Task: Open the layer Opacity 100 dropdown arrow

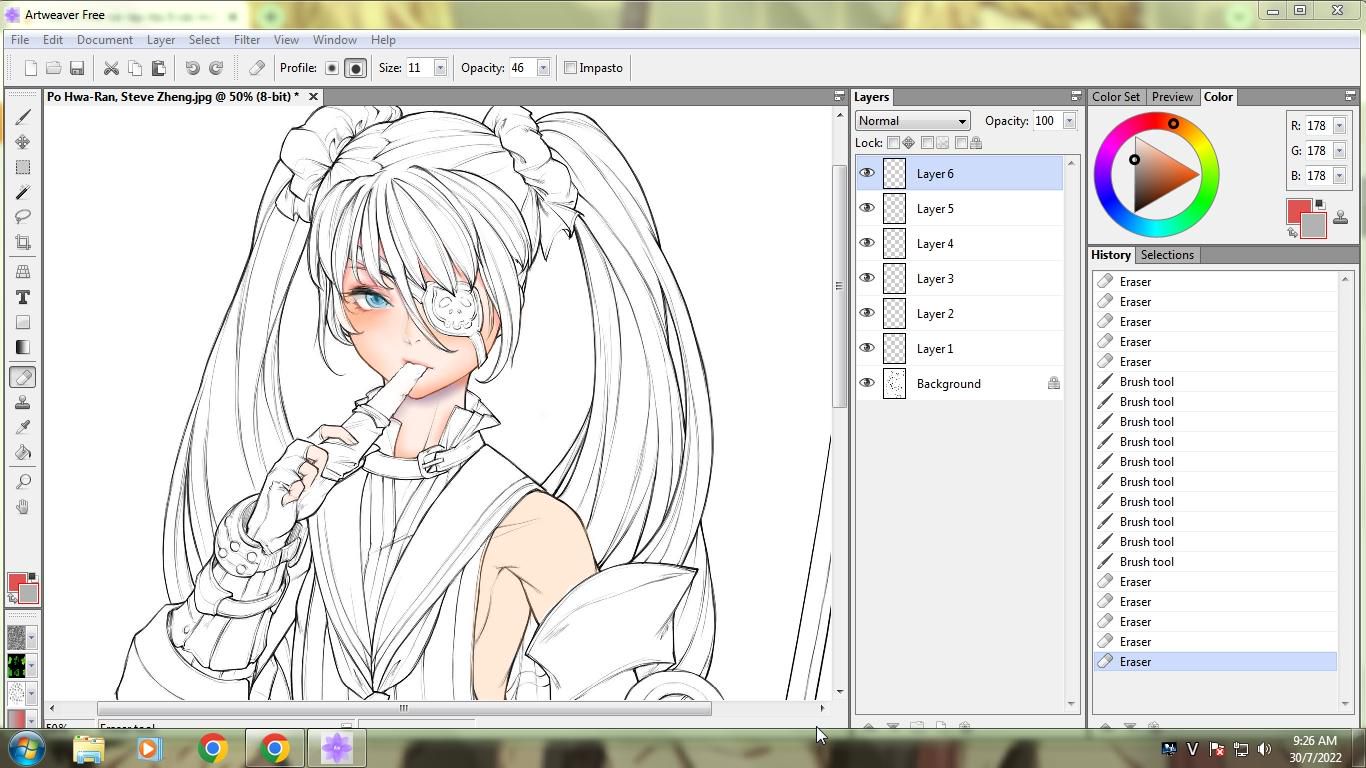Action: click(1069, 121)
